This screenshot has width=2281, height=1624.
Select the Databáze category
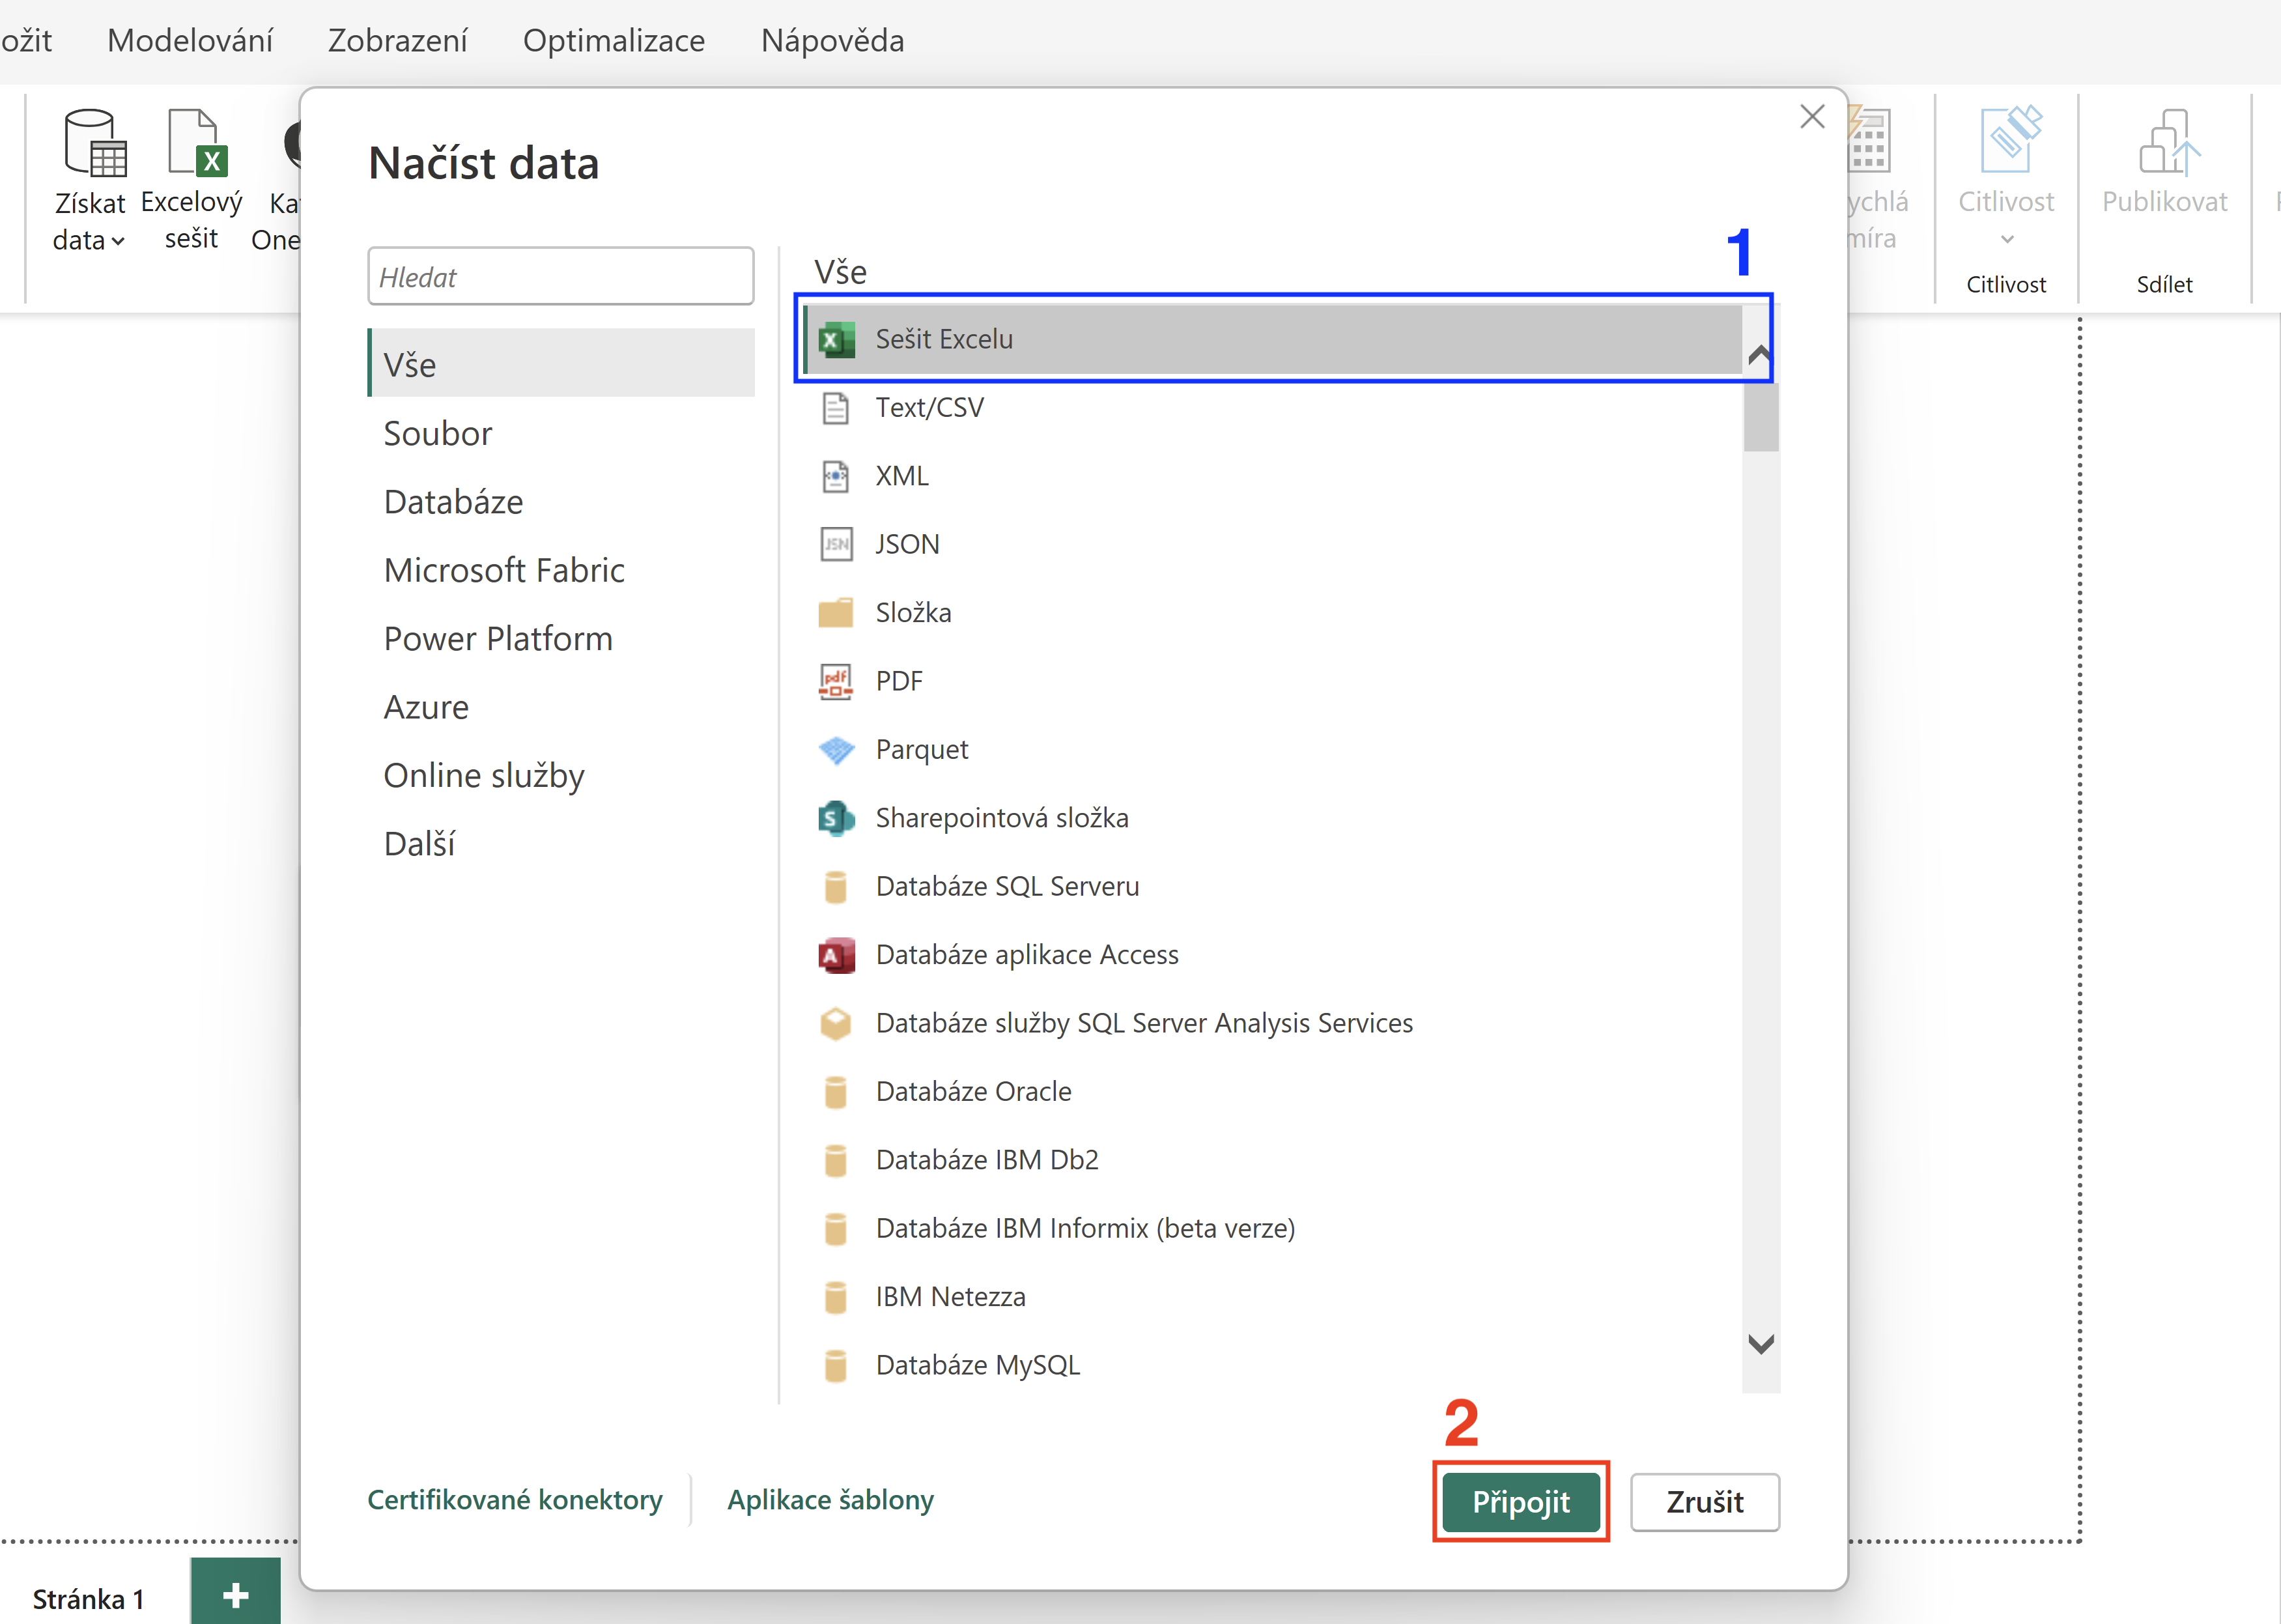coord(561,502)
